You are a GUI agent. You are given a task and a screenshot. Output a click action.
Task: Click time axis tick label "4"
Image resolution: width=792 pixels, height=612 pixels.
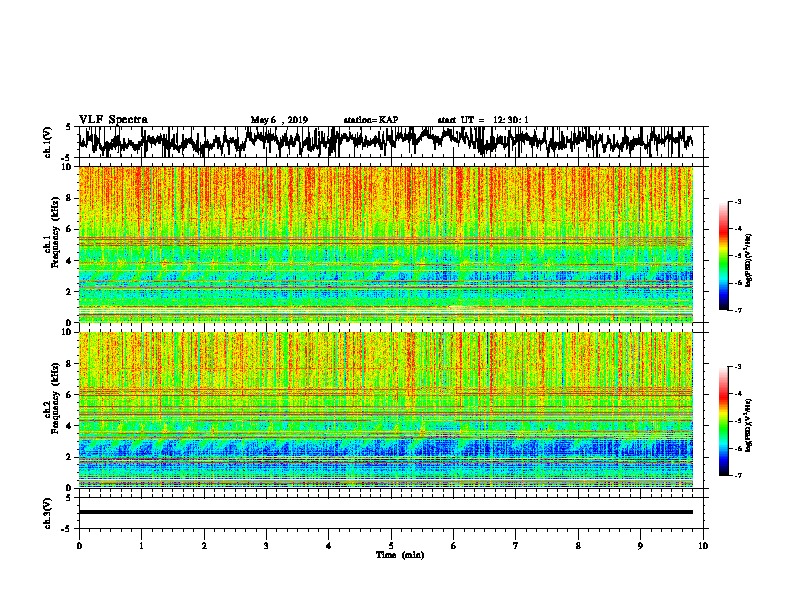tap(328, 546)
